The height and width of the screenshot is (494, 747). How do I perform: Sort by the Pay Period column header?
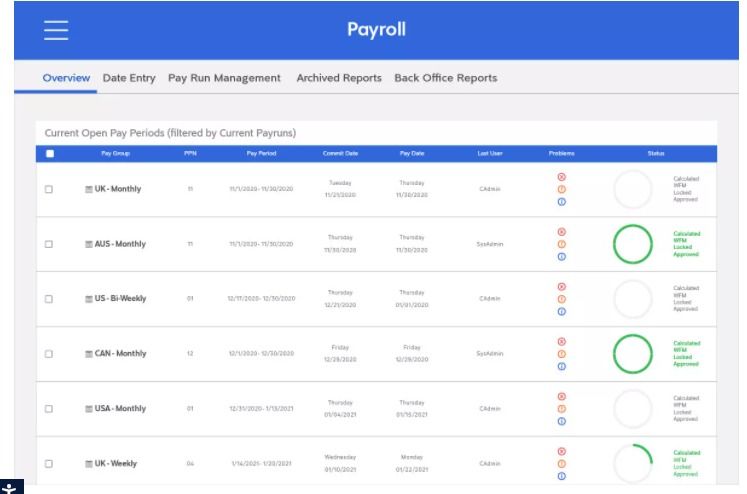click(x=261, y=153)
